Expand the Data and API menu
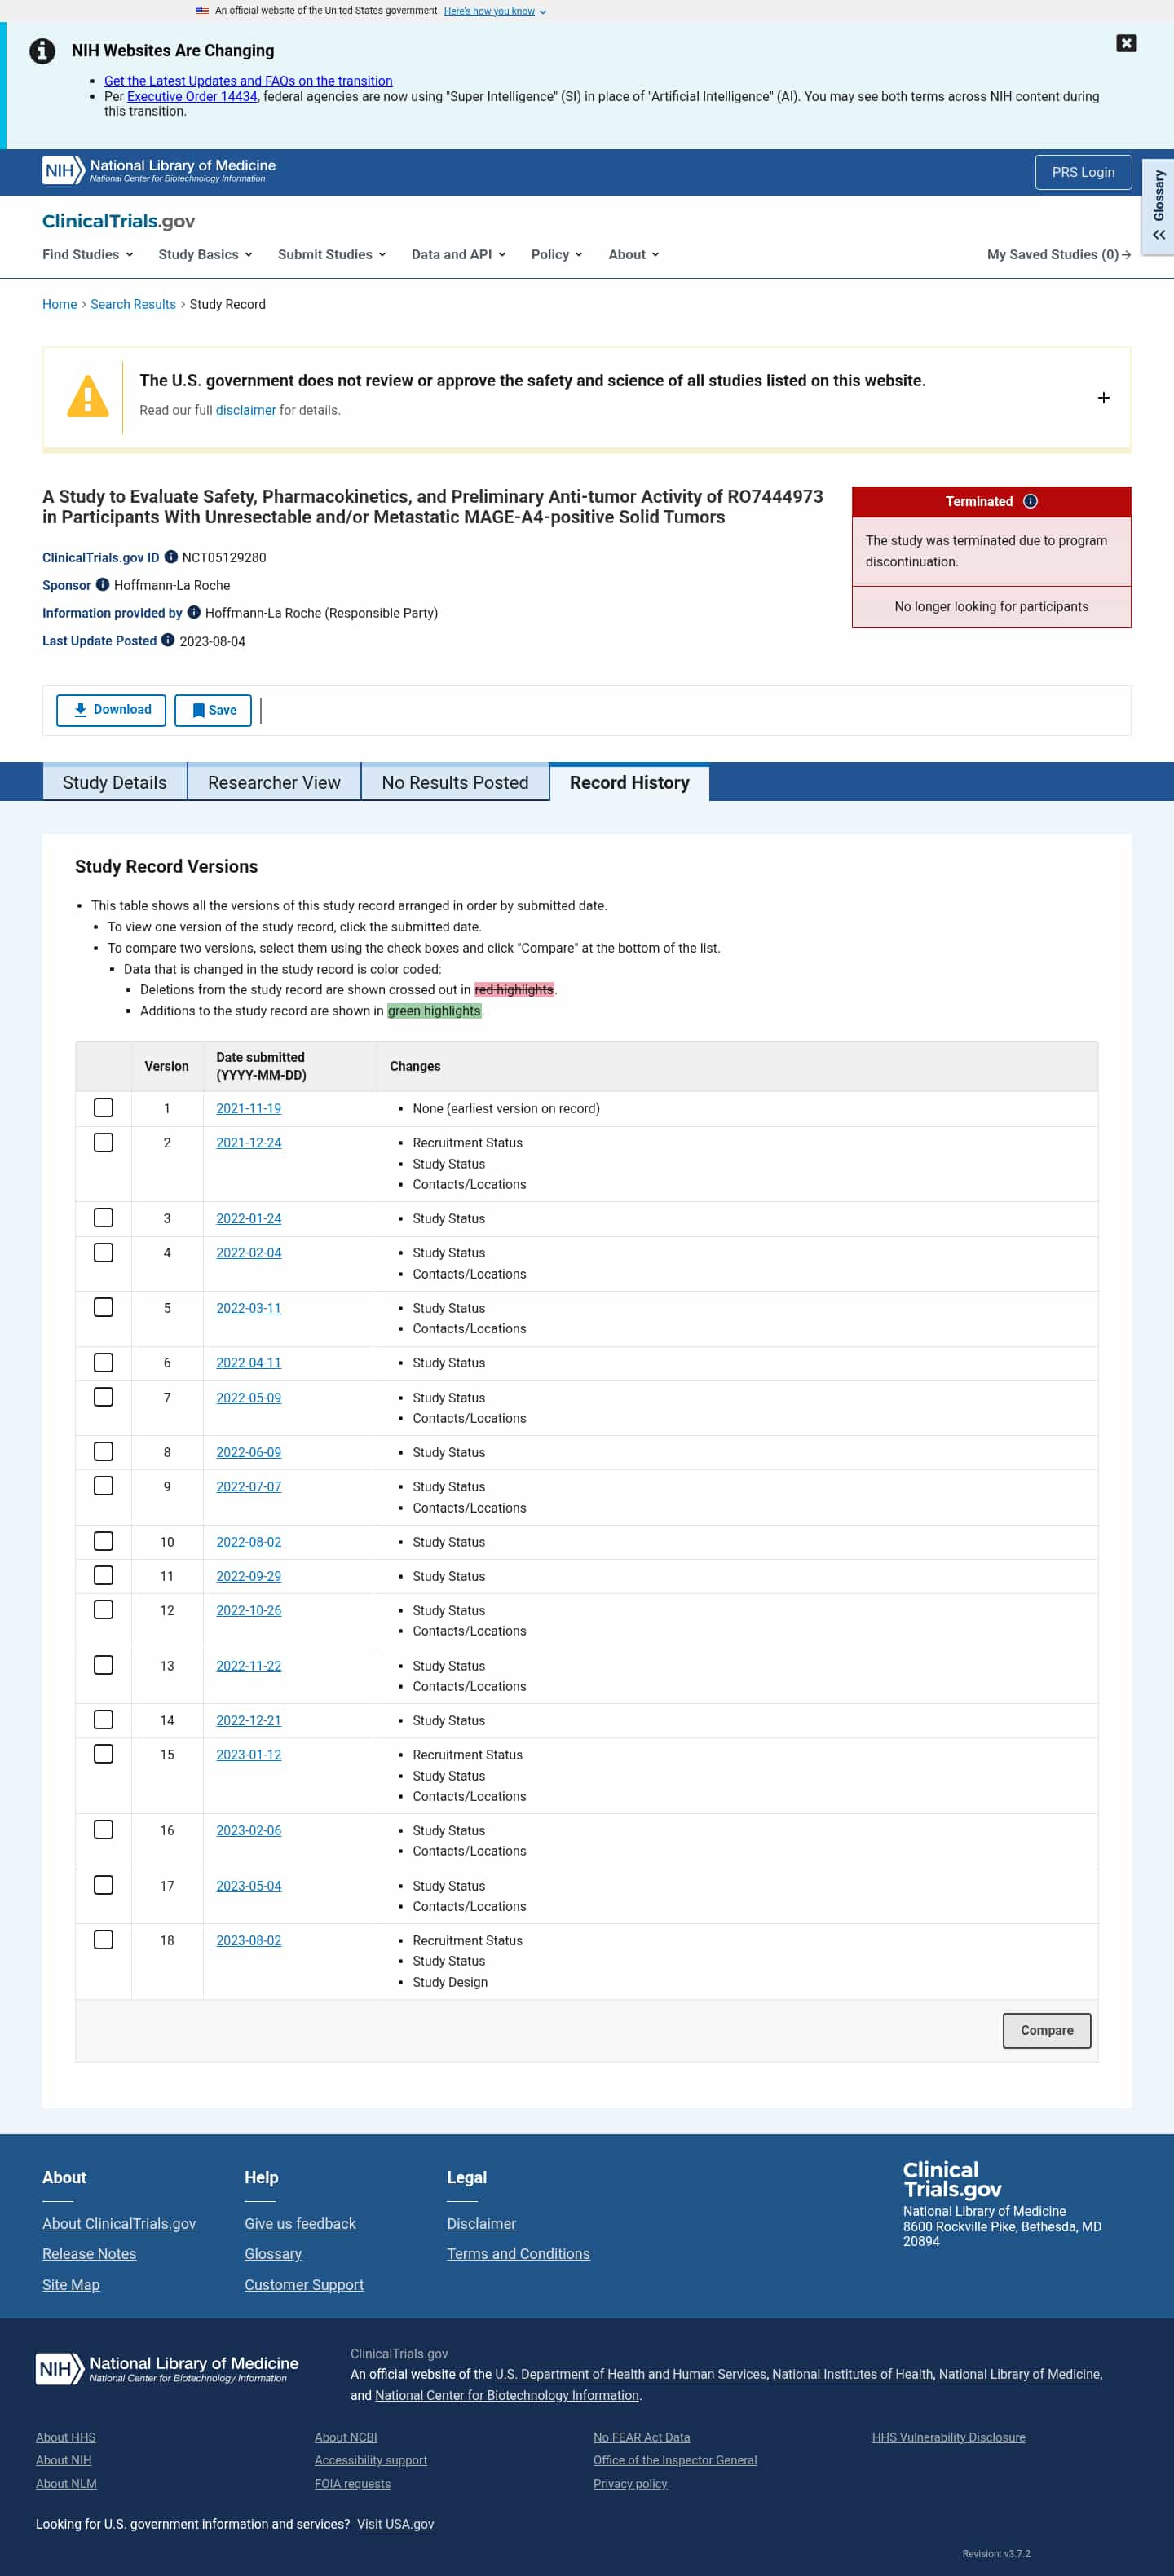 [x=459, y=254]
